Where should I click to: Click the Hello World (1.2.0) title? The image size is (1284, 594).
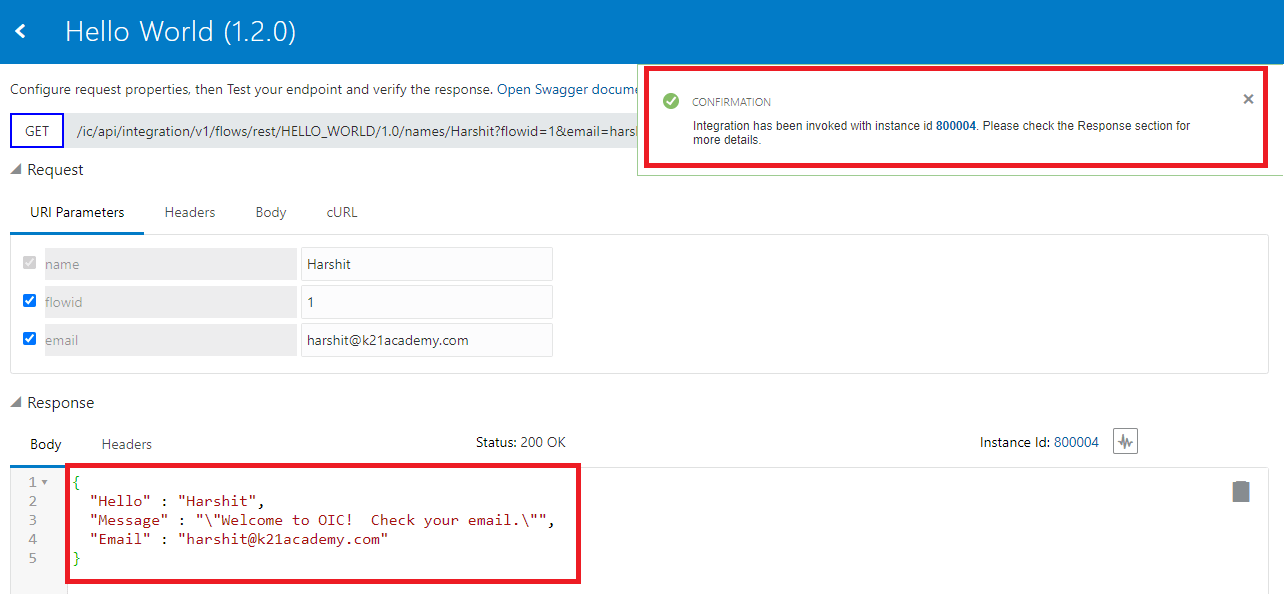click(x=180, y=31)
